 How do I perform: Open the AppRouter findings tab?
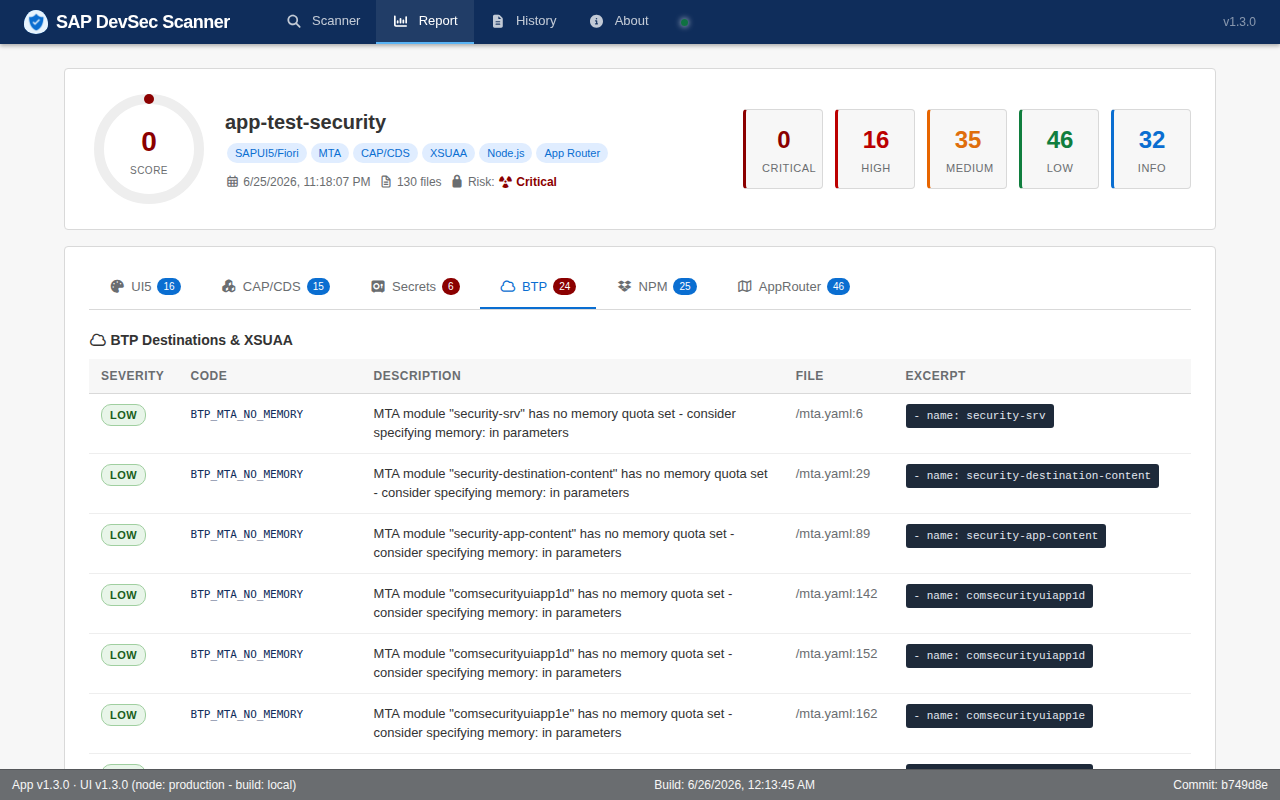pos(793,287)
